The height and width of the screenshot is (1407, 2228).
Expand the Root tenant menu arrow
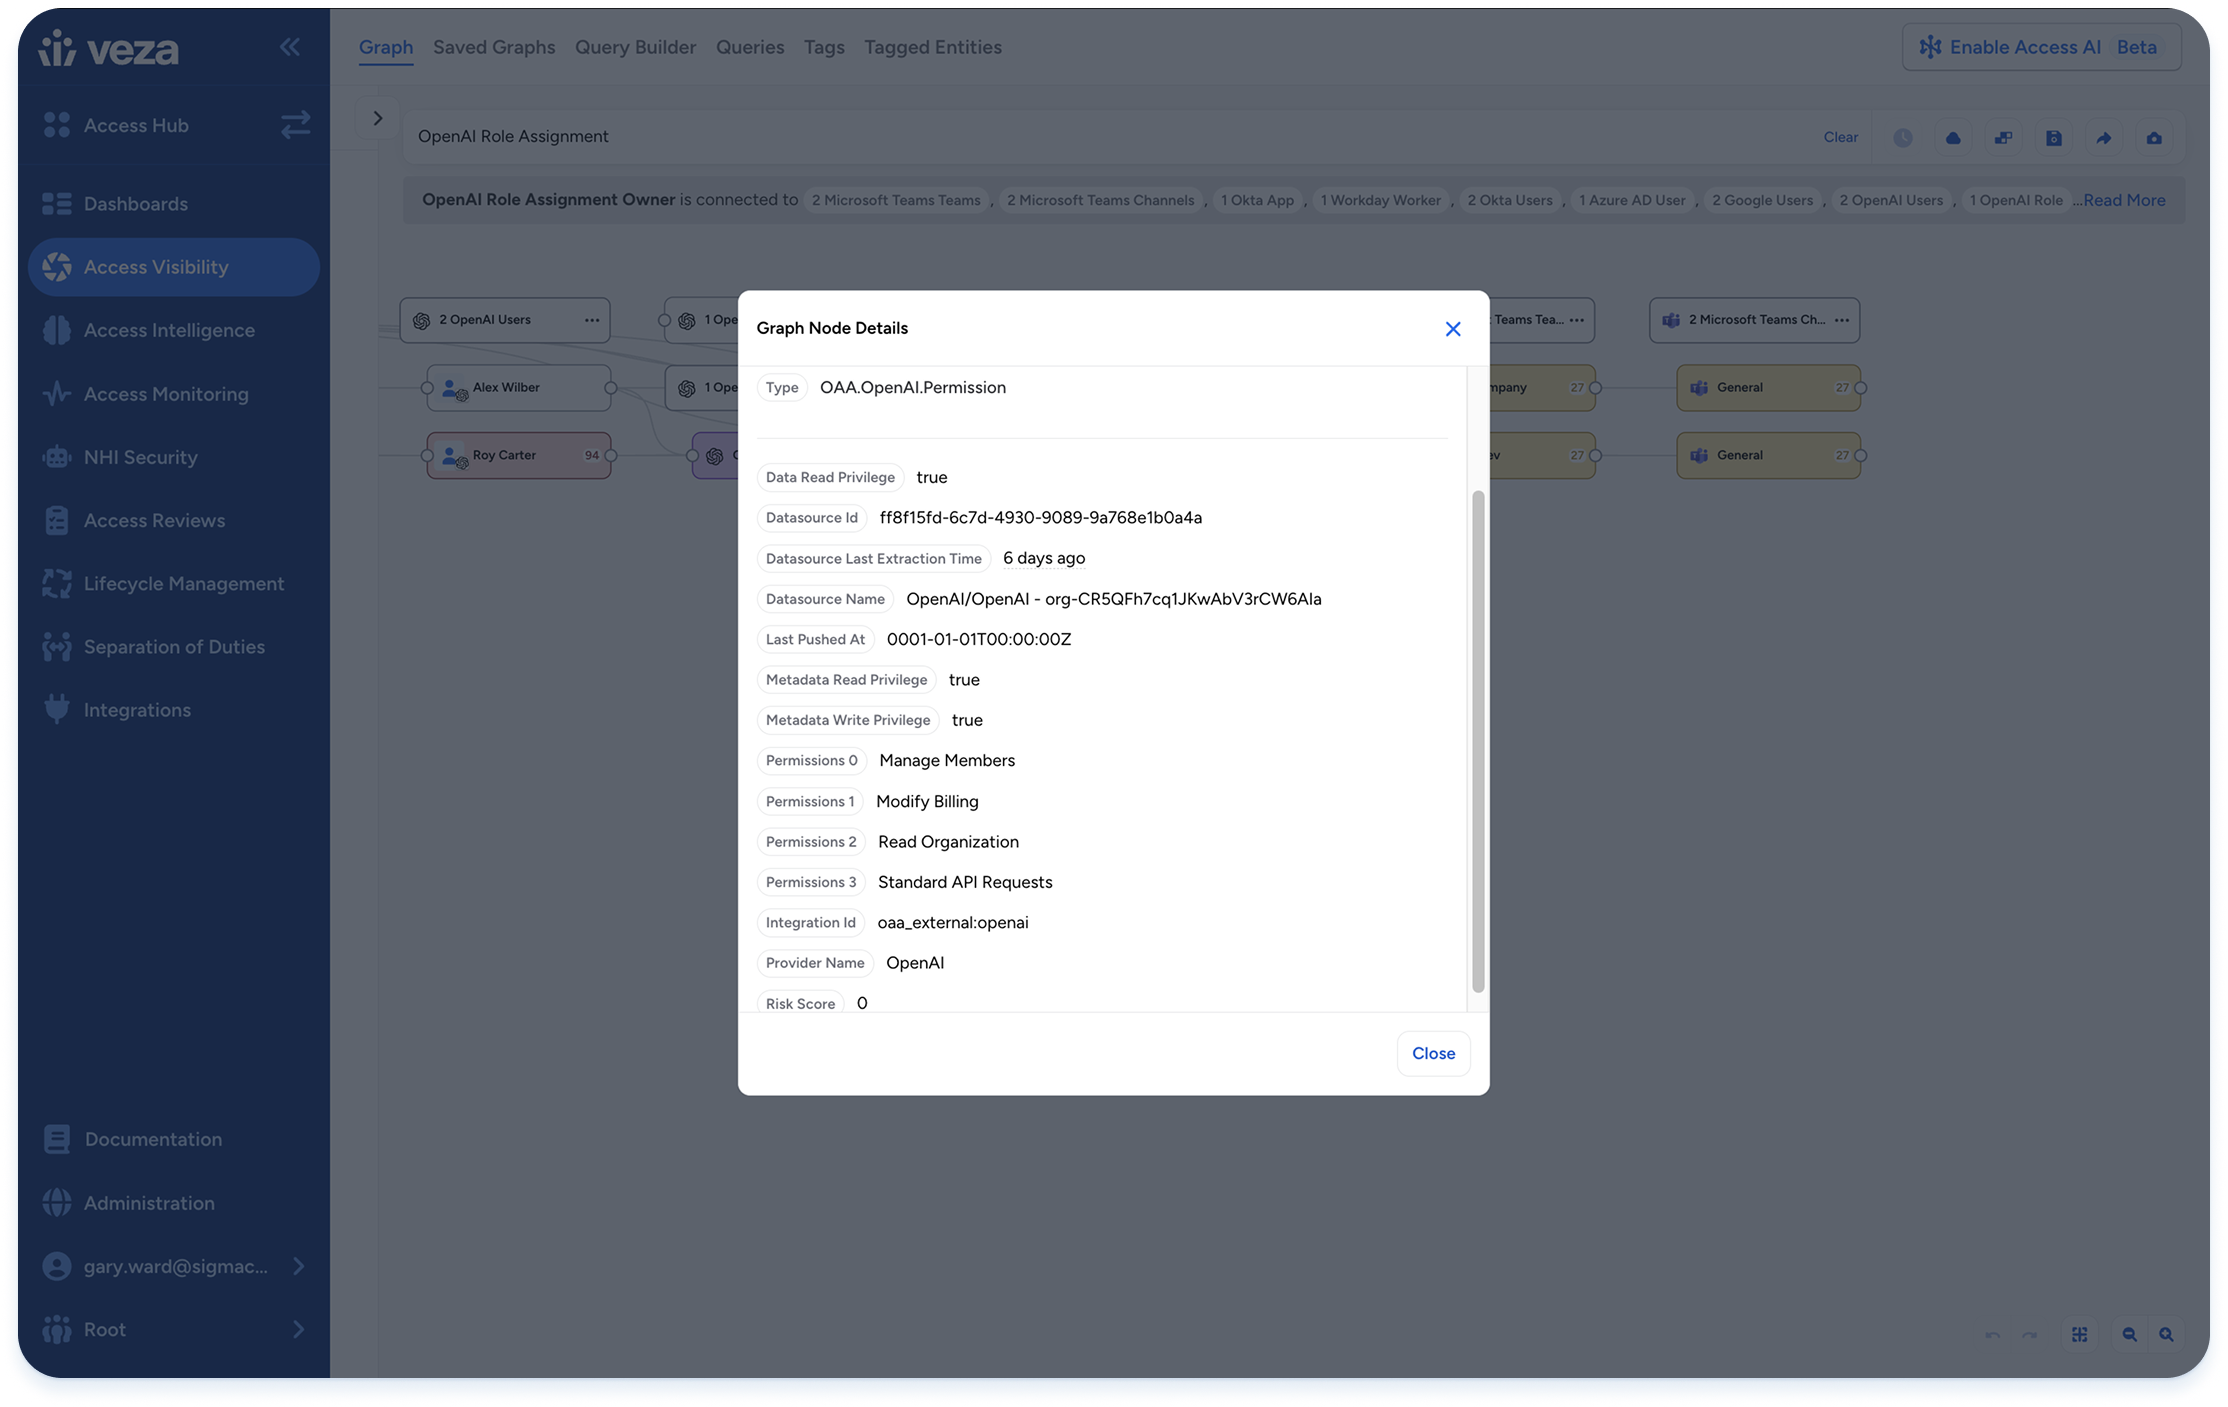point(298,1329)
